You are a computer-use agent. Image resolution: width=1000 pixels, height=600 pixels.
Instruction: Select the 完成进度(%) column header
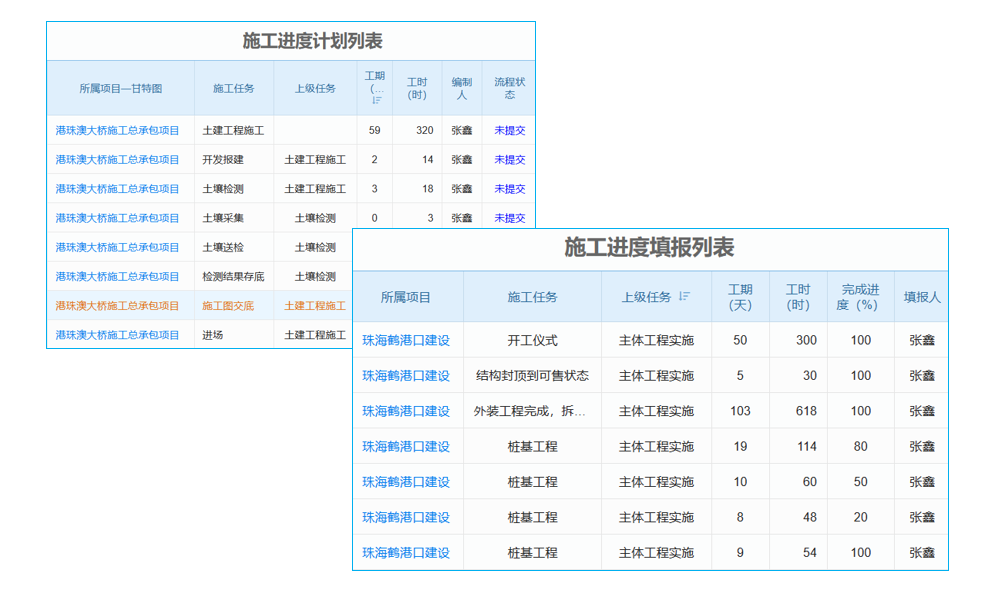(860, 296)
